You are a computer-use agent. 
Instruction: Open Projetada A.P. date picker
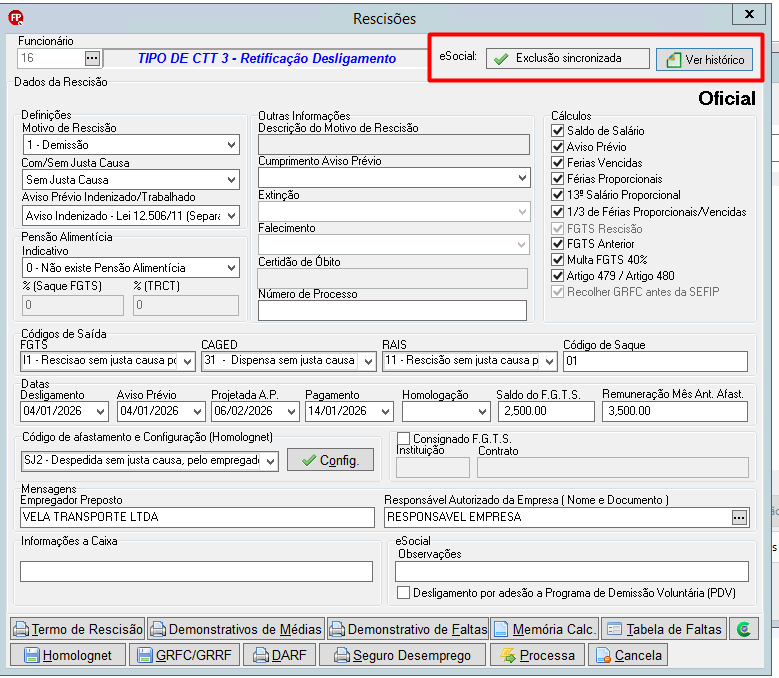(x=292, y=412)
